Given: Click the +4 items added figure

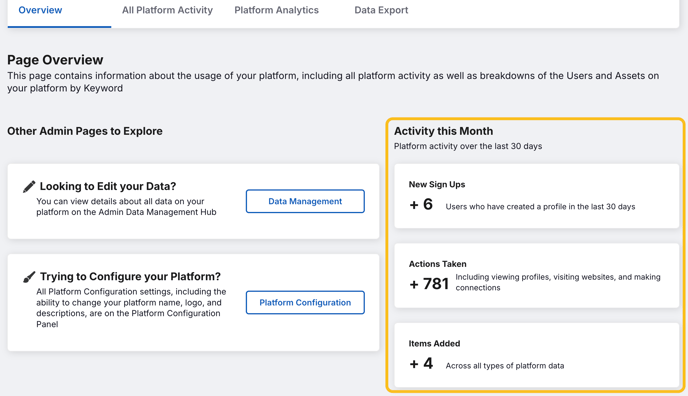Looking at the screenshot, I should [x=421, y=364].
